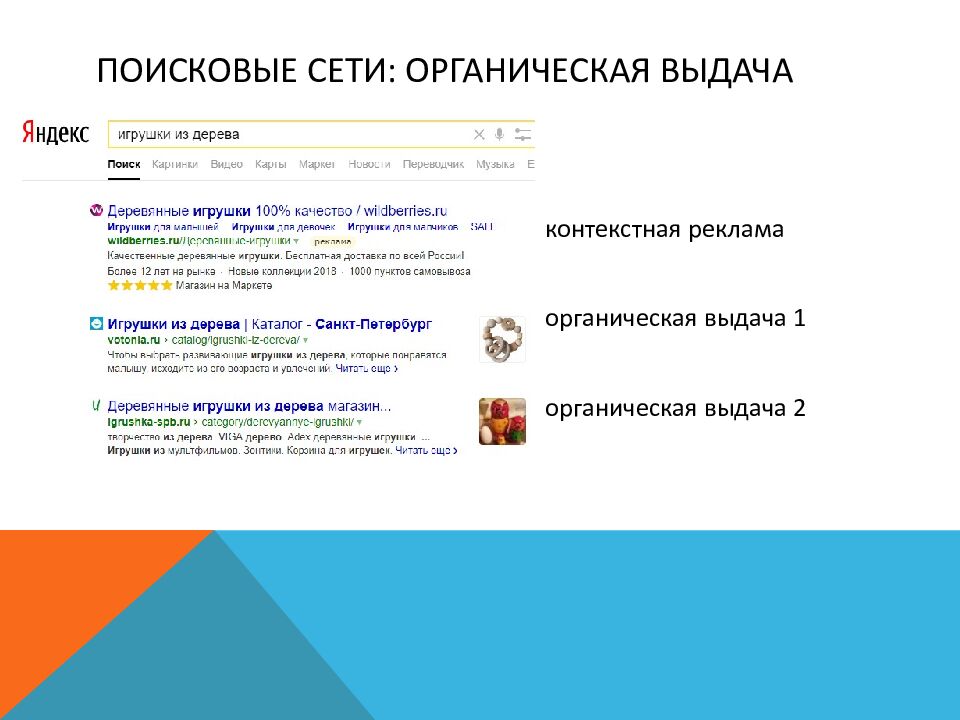The height and width of the screenshot is (720, 960).
Task: Click the wildberries favicon icon
Action: coord(96,211)
